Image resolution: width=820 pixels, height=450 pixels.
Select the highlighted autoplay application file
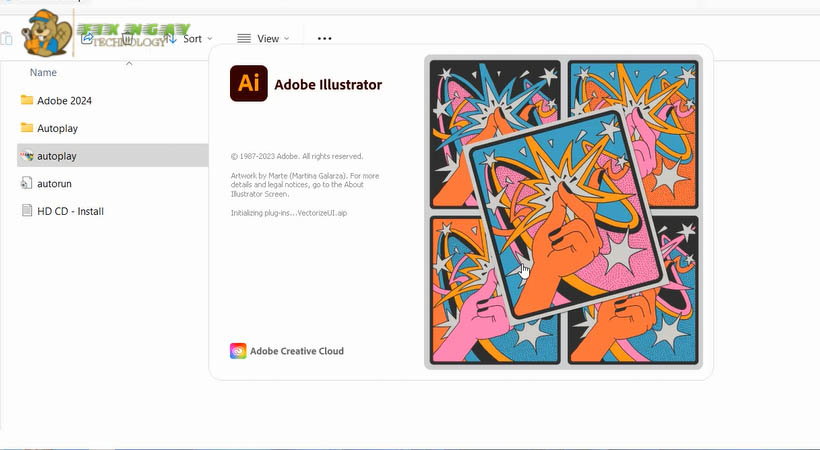[x=57, y=156]
